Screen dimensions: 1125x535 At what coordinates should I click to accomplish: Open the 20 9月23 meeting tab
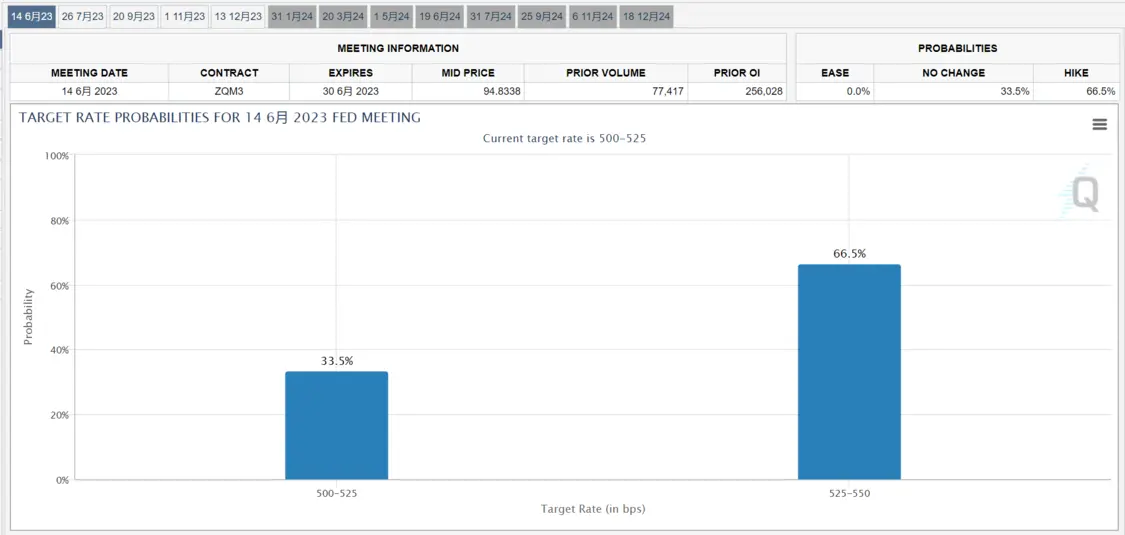coord(133,16)
